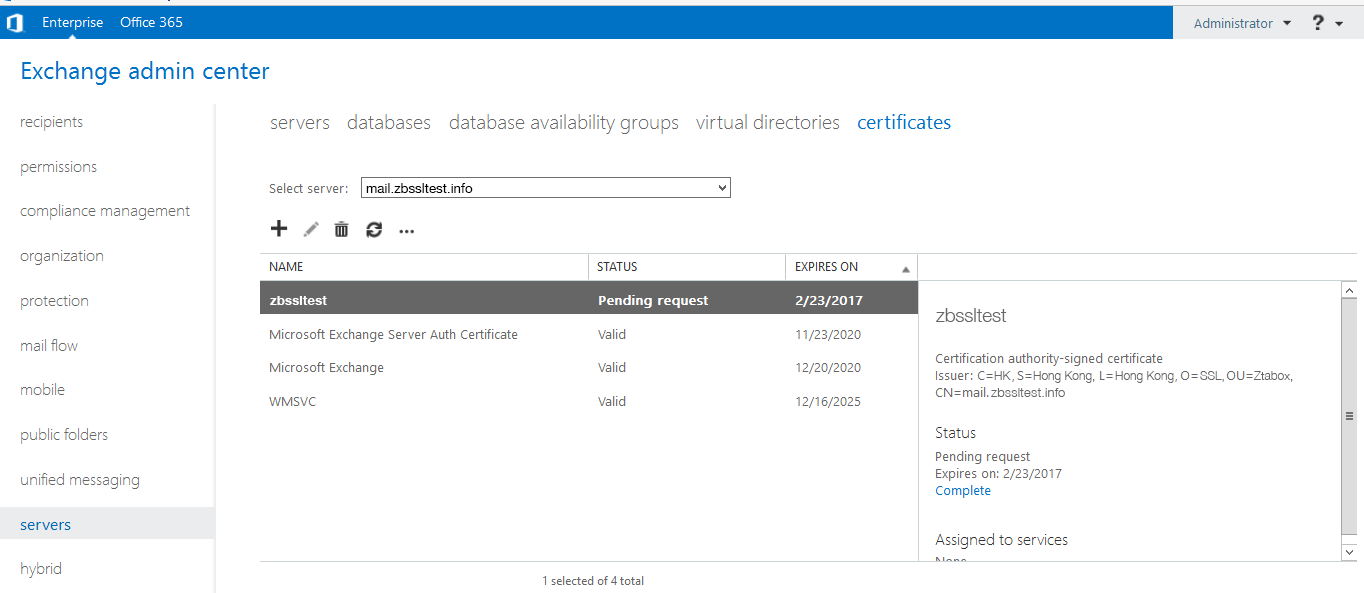Viewport: 1364px width, 593px height.
Task: Switch to the virtual directories tab
Action: (x=767, y=122)
